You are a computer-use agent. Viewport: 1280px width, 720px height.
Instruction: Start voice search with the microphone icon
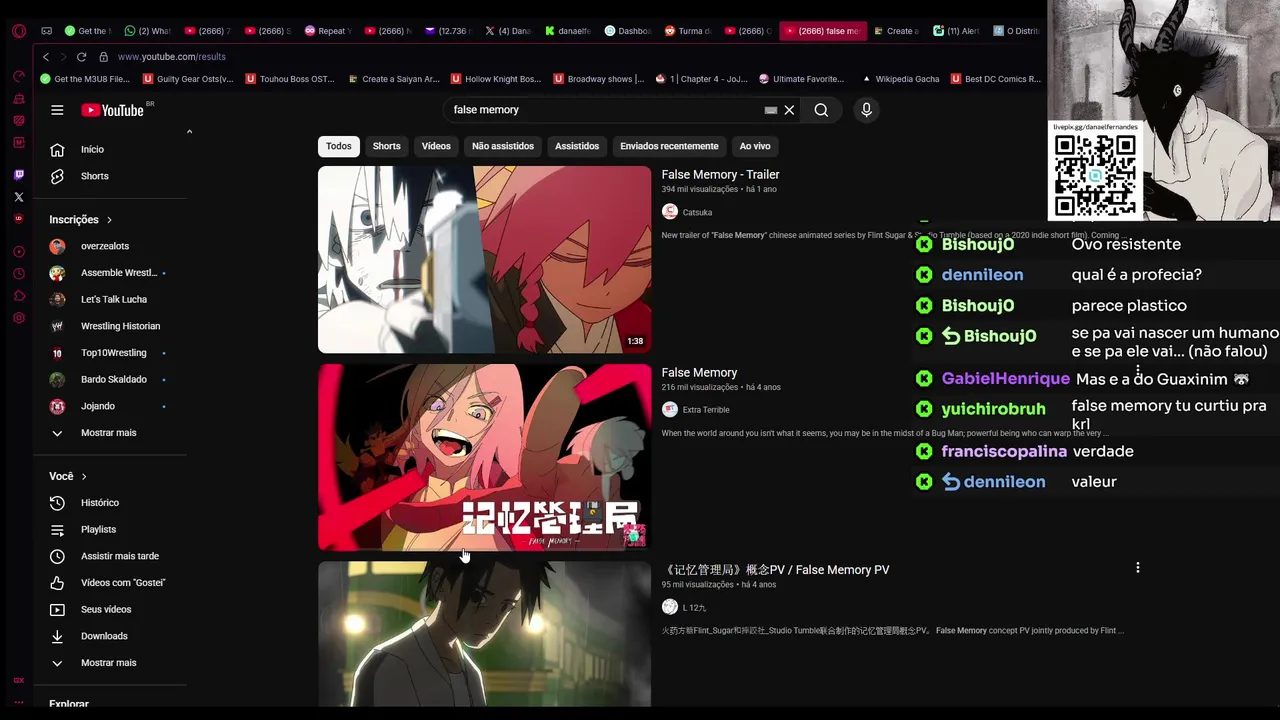coord(867,110)
